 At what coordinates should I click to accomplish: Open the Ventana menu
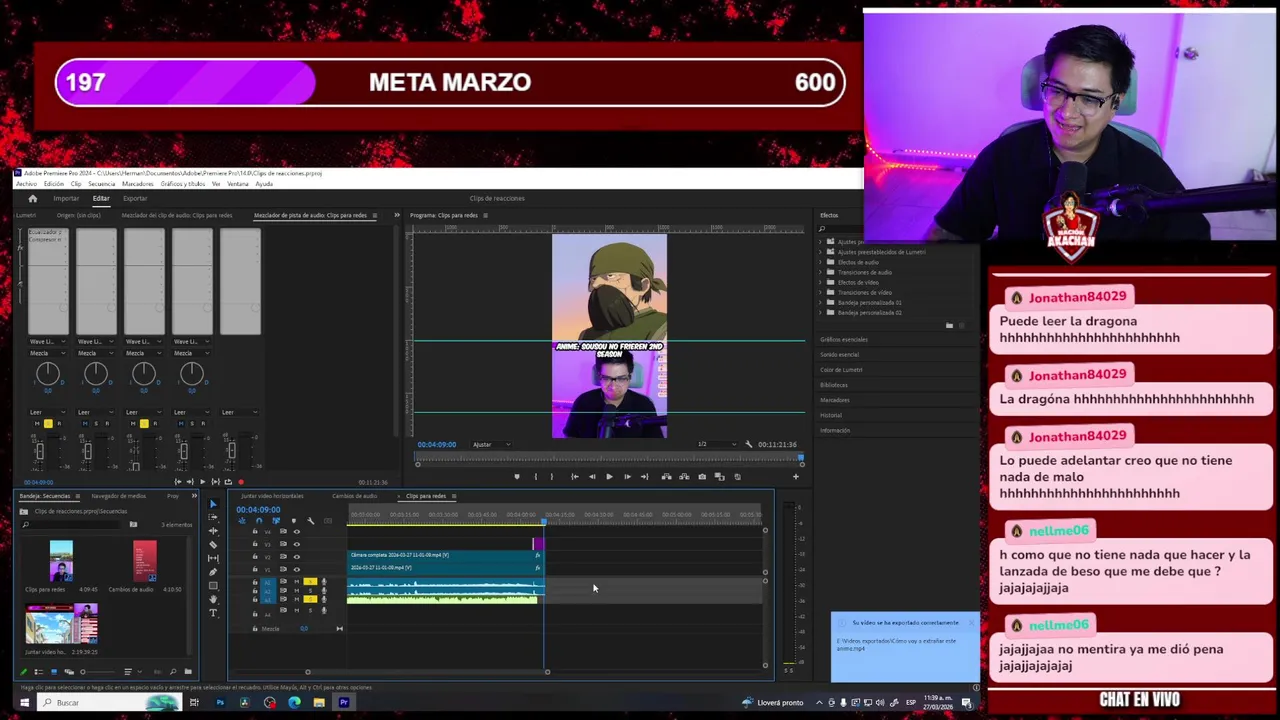238,184
